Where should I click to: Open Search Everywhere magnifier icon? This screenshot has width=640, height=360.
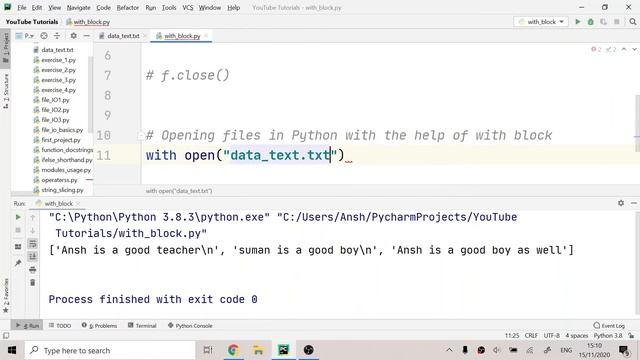[633, 22]
